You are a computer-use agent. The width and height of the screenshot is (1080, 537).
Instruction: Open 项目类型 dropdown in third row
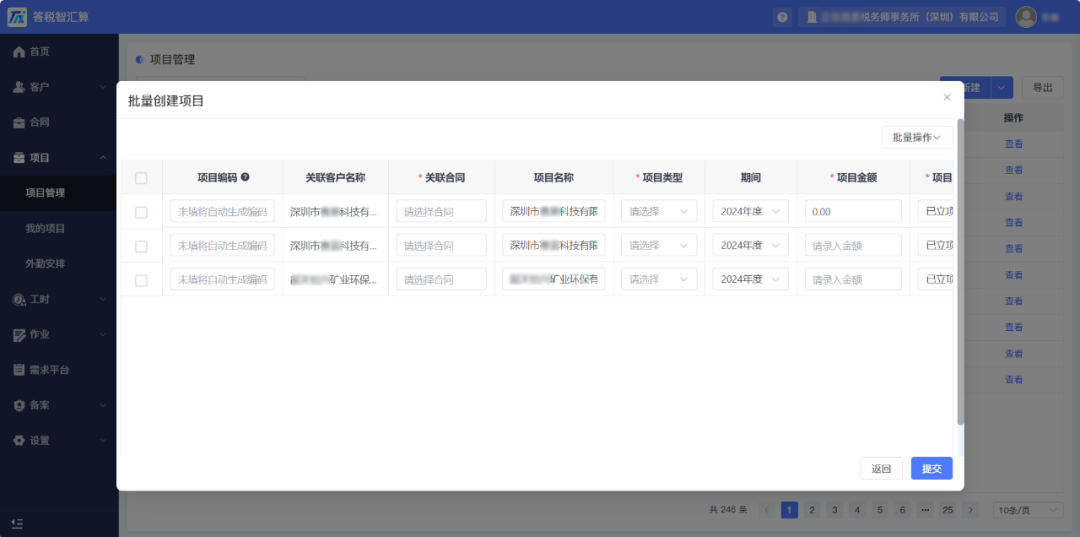[659, 280]
